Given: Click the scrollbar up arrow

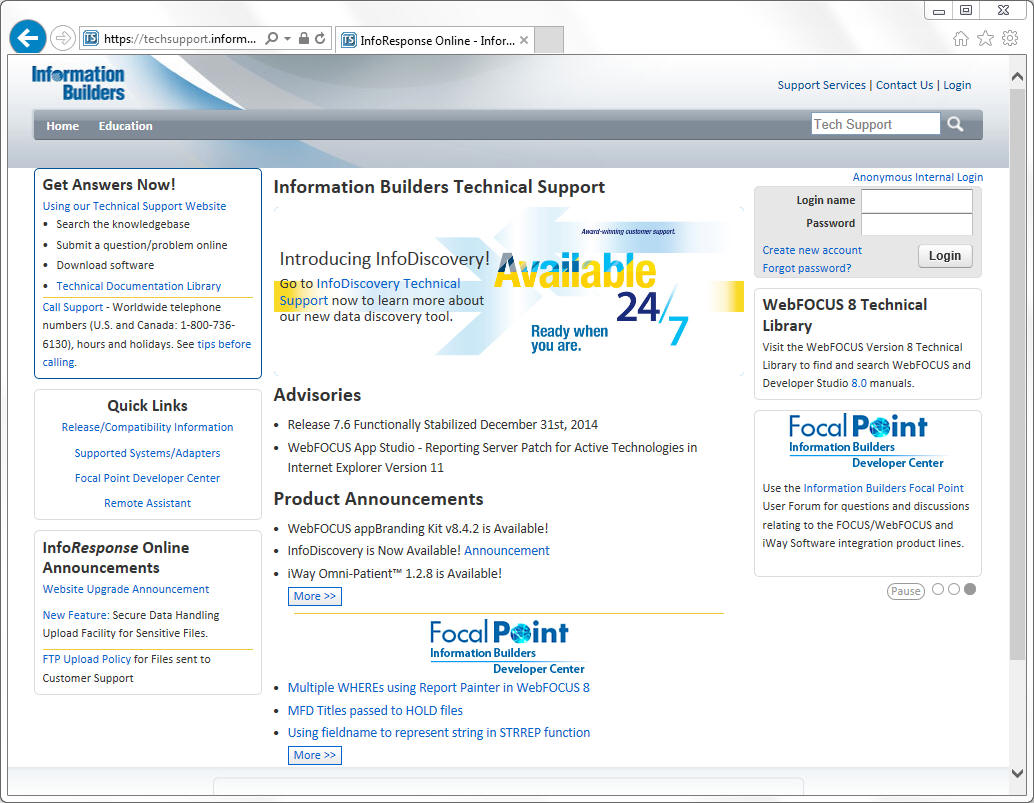Looking at the screenshot, I should [1018, 77].
